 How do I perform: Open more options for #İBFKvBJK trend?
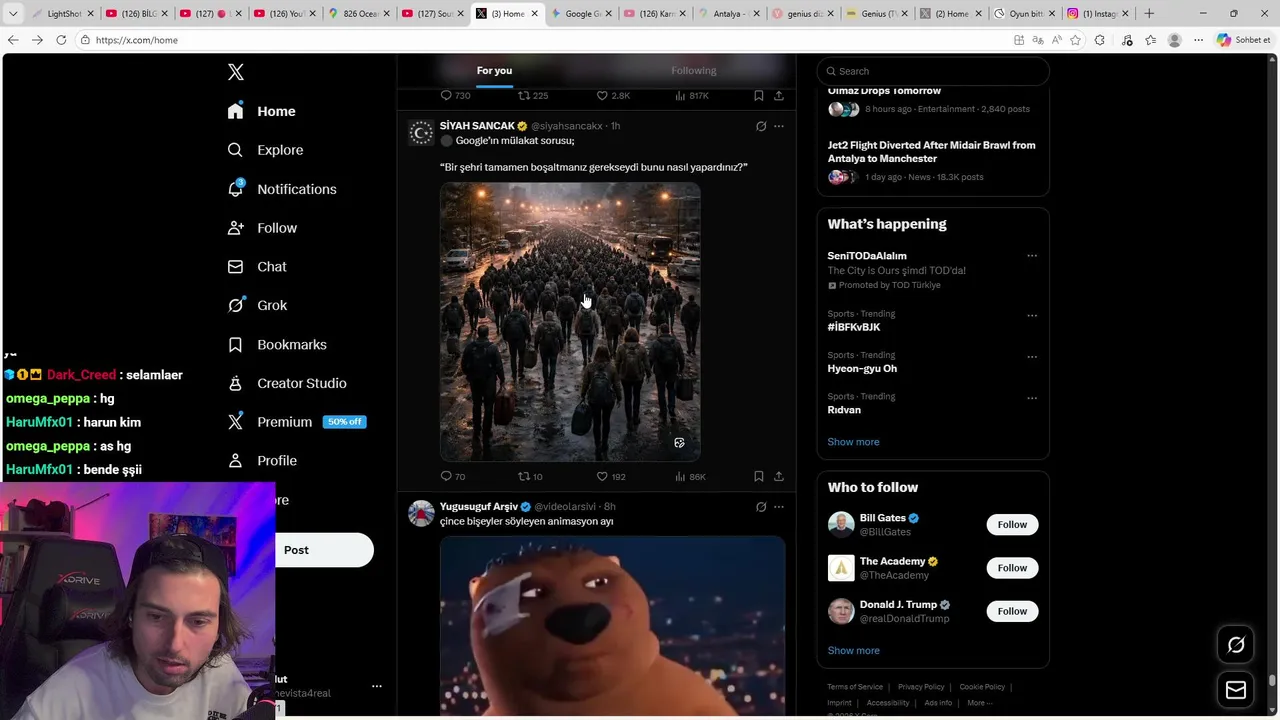point(1032,315)
